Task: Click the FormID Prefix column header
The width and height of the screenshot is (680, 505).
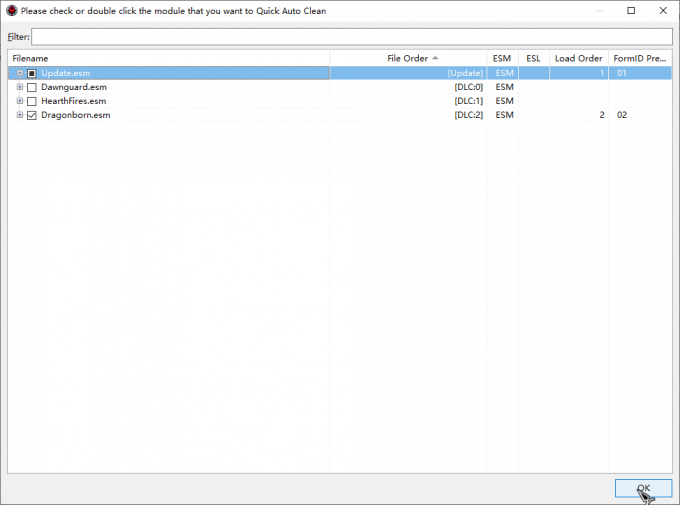Action: (640, 58)
